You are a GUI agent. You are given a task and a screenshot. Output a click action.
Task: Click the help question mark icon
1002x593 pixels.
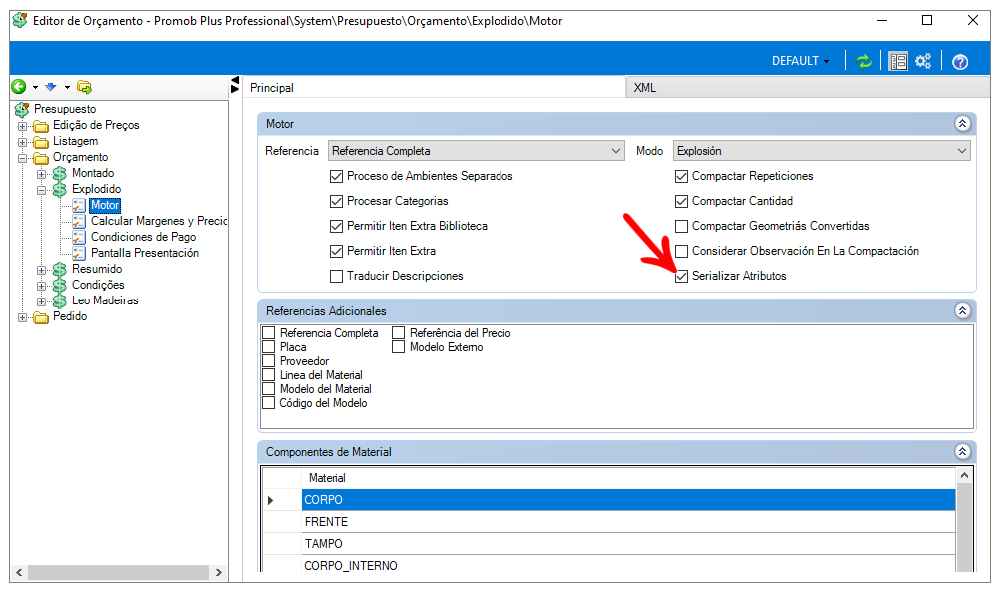click(960, 62)
